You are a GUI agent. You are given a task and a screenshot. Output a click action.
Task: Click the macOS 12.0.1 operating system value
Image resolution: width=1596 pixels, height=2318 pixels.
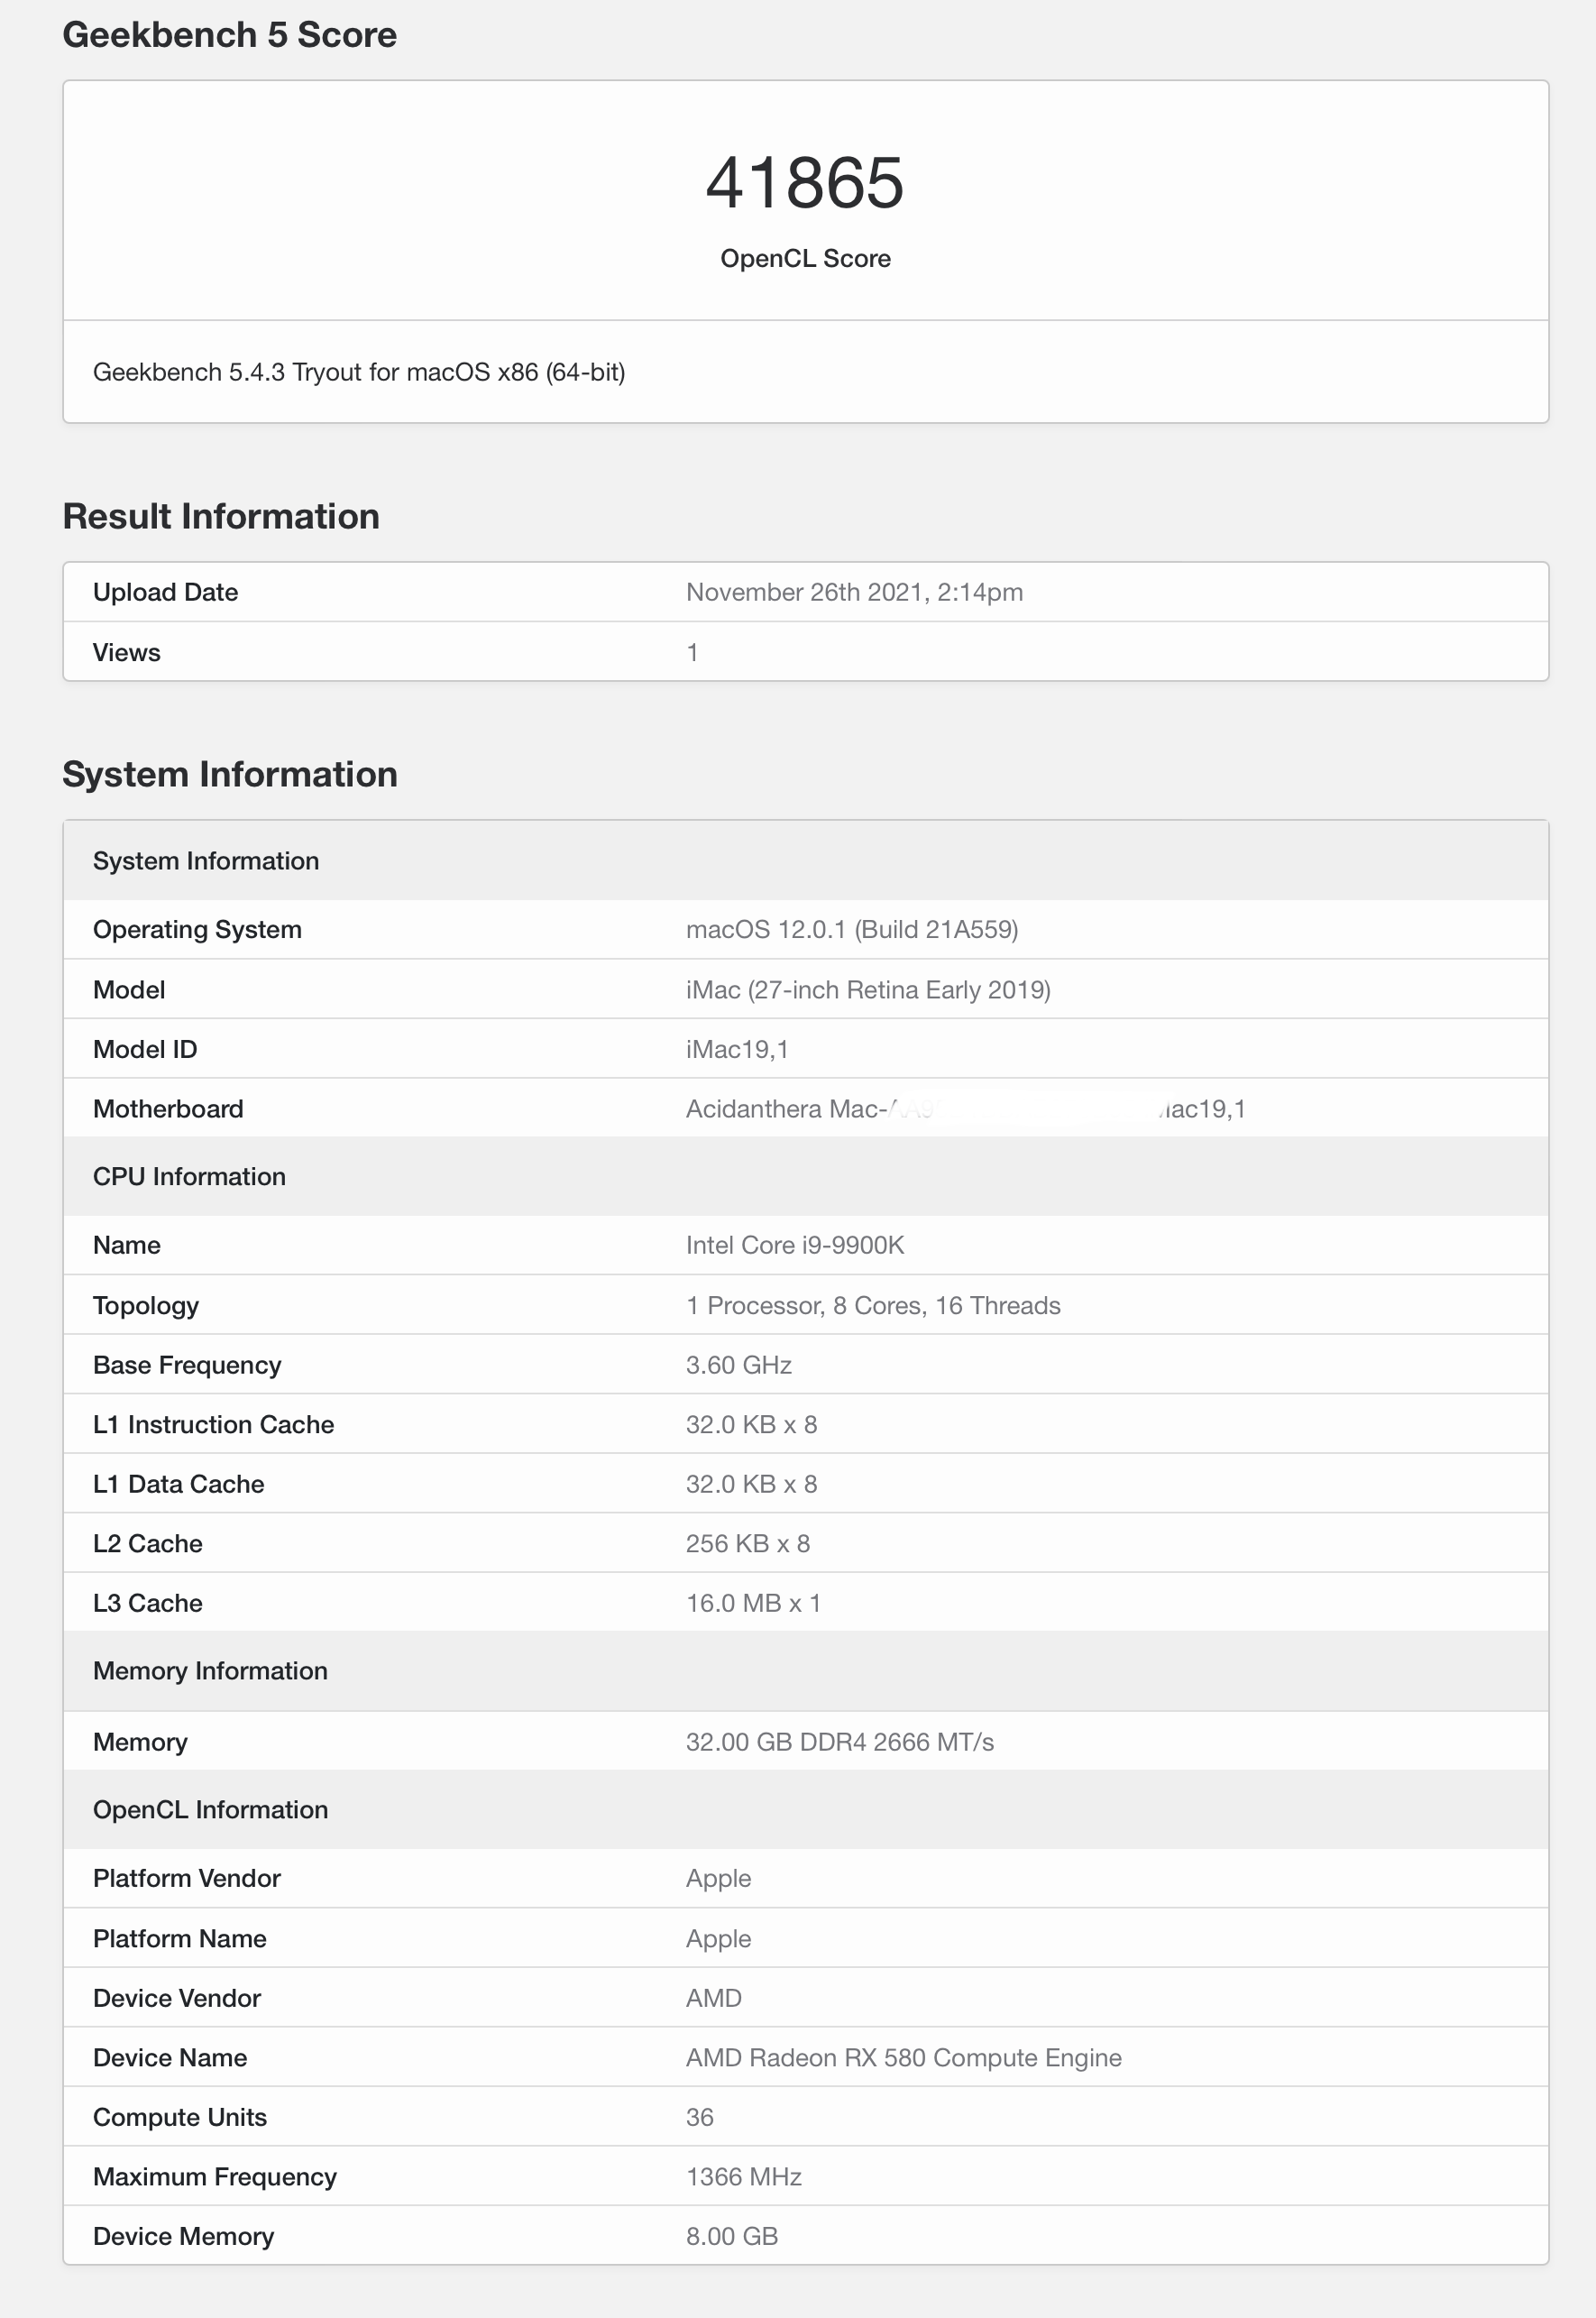pos(851,929)
